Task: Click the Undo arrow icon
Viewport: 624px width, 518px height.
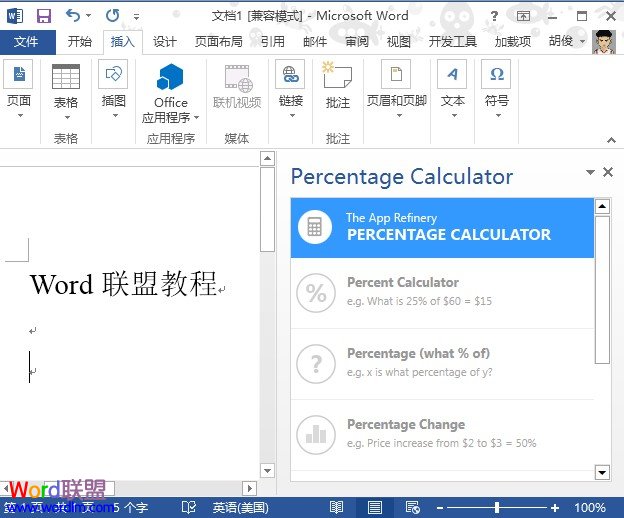Action: coord(73,15)
